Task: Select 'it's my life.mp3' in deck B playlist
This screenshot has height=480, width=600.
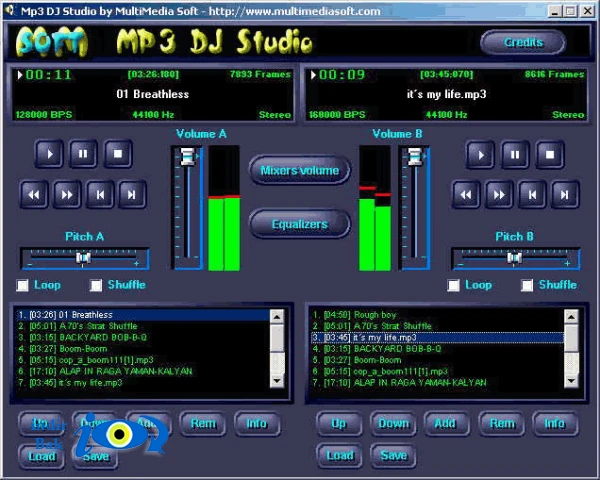Action: (437, 337)
